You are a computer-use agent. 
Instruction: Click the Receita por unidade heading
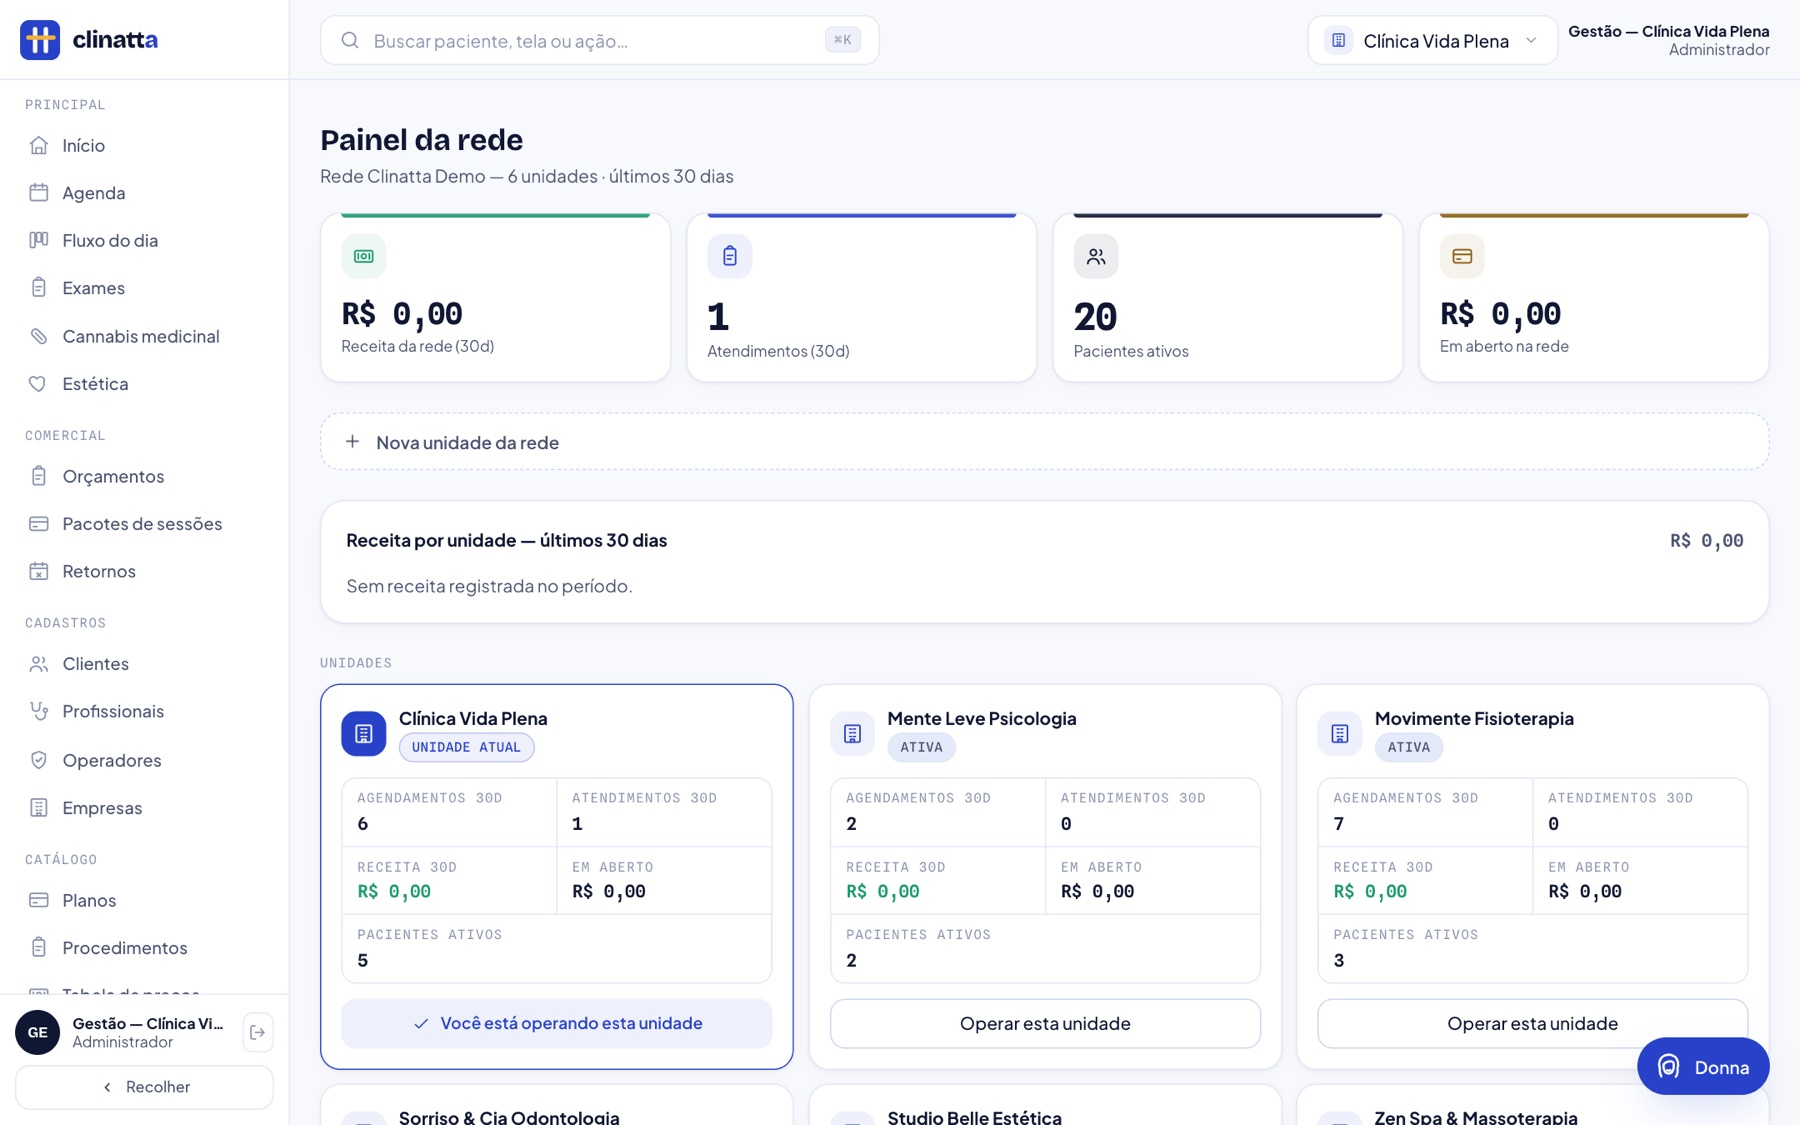pyautogui.click(x=506, y=540)
